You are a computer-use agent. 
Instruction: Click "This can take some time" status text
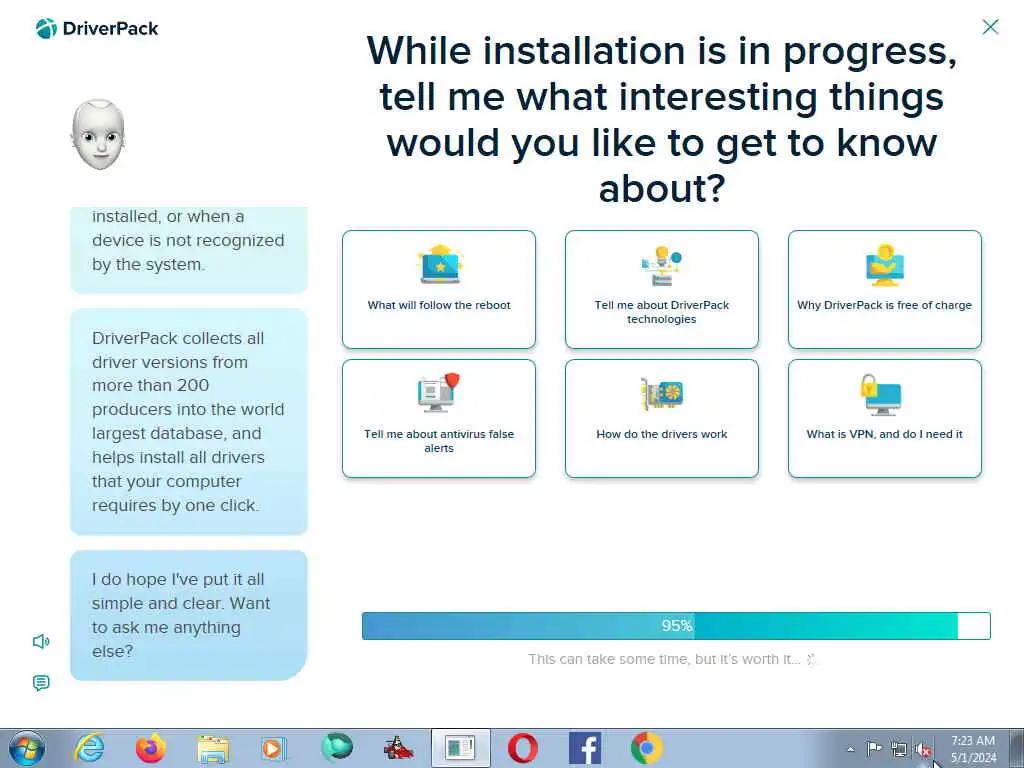[x=664, y=659]
